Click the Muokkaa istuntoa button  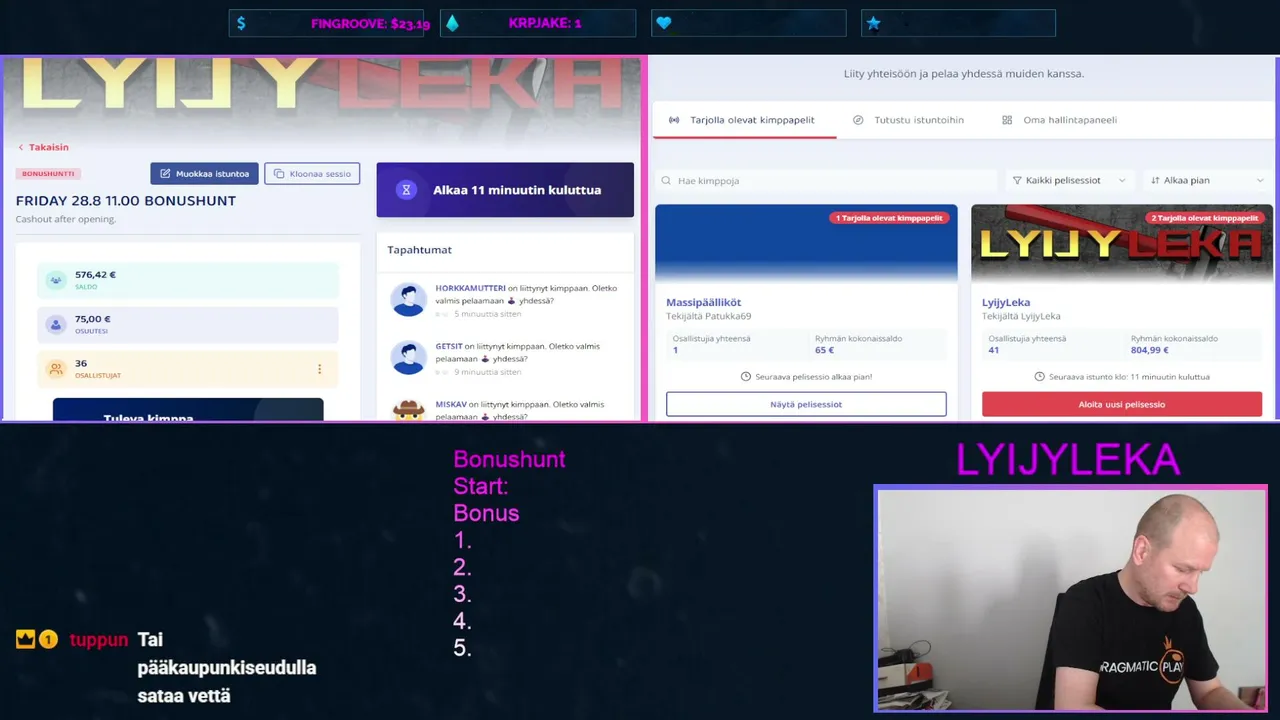pos(205,174)
